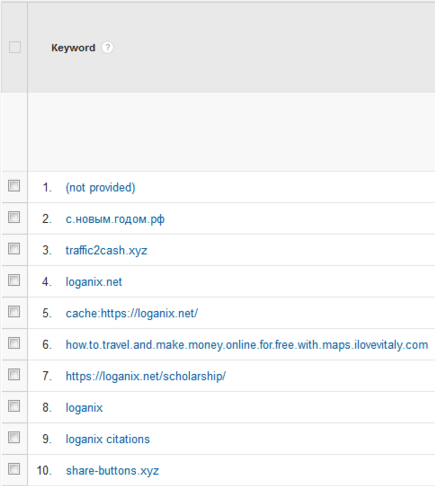Check the share-buttons.xyz row checkbox
Viewport: 435px width, 486px height.
[14, 469]
